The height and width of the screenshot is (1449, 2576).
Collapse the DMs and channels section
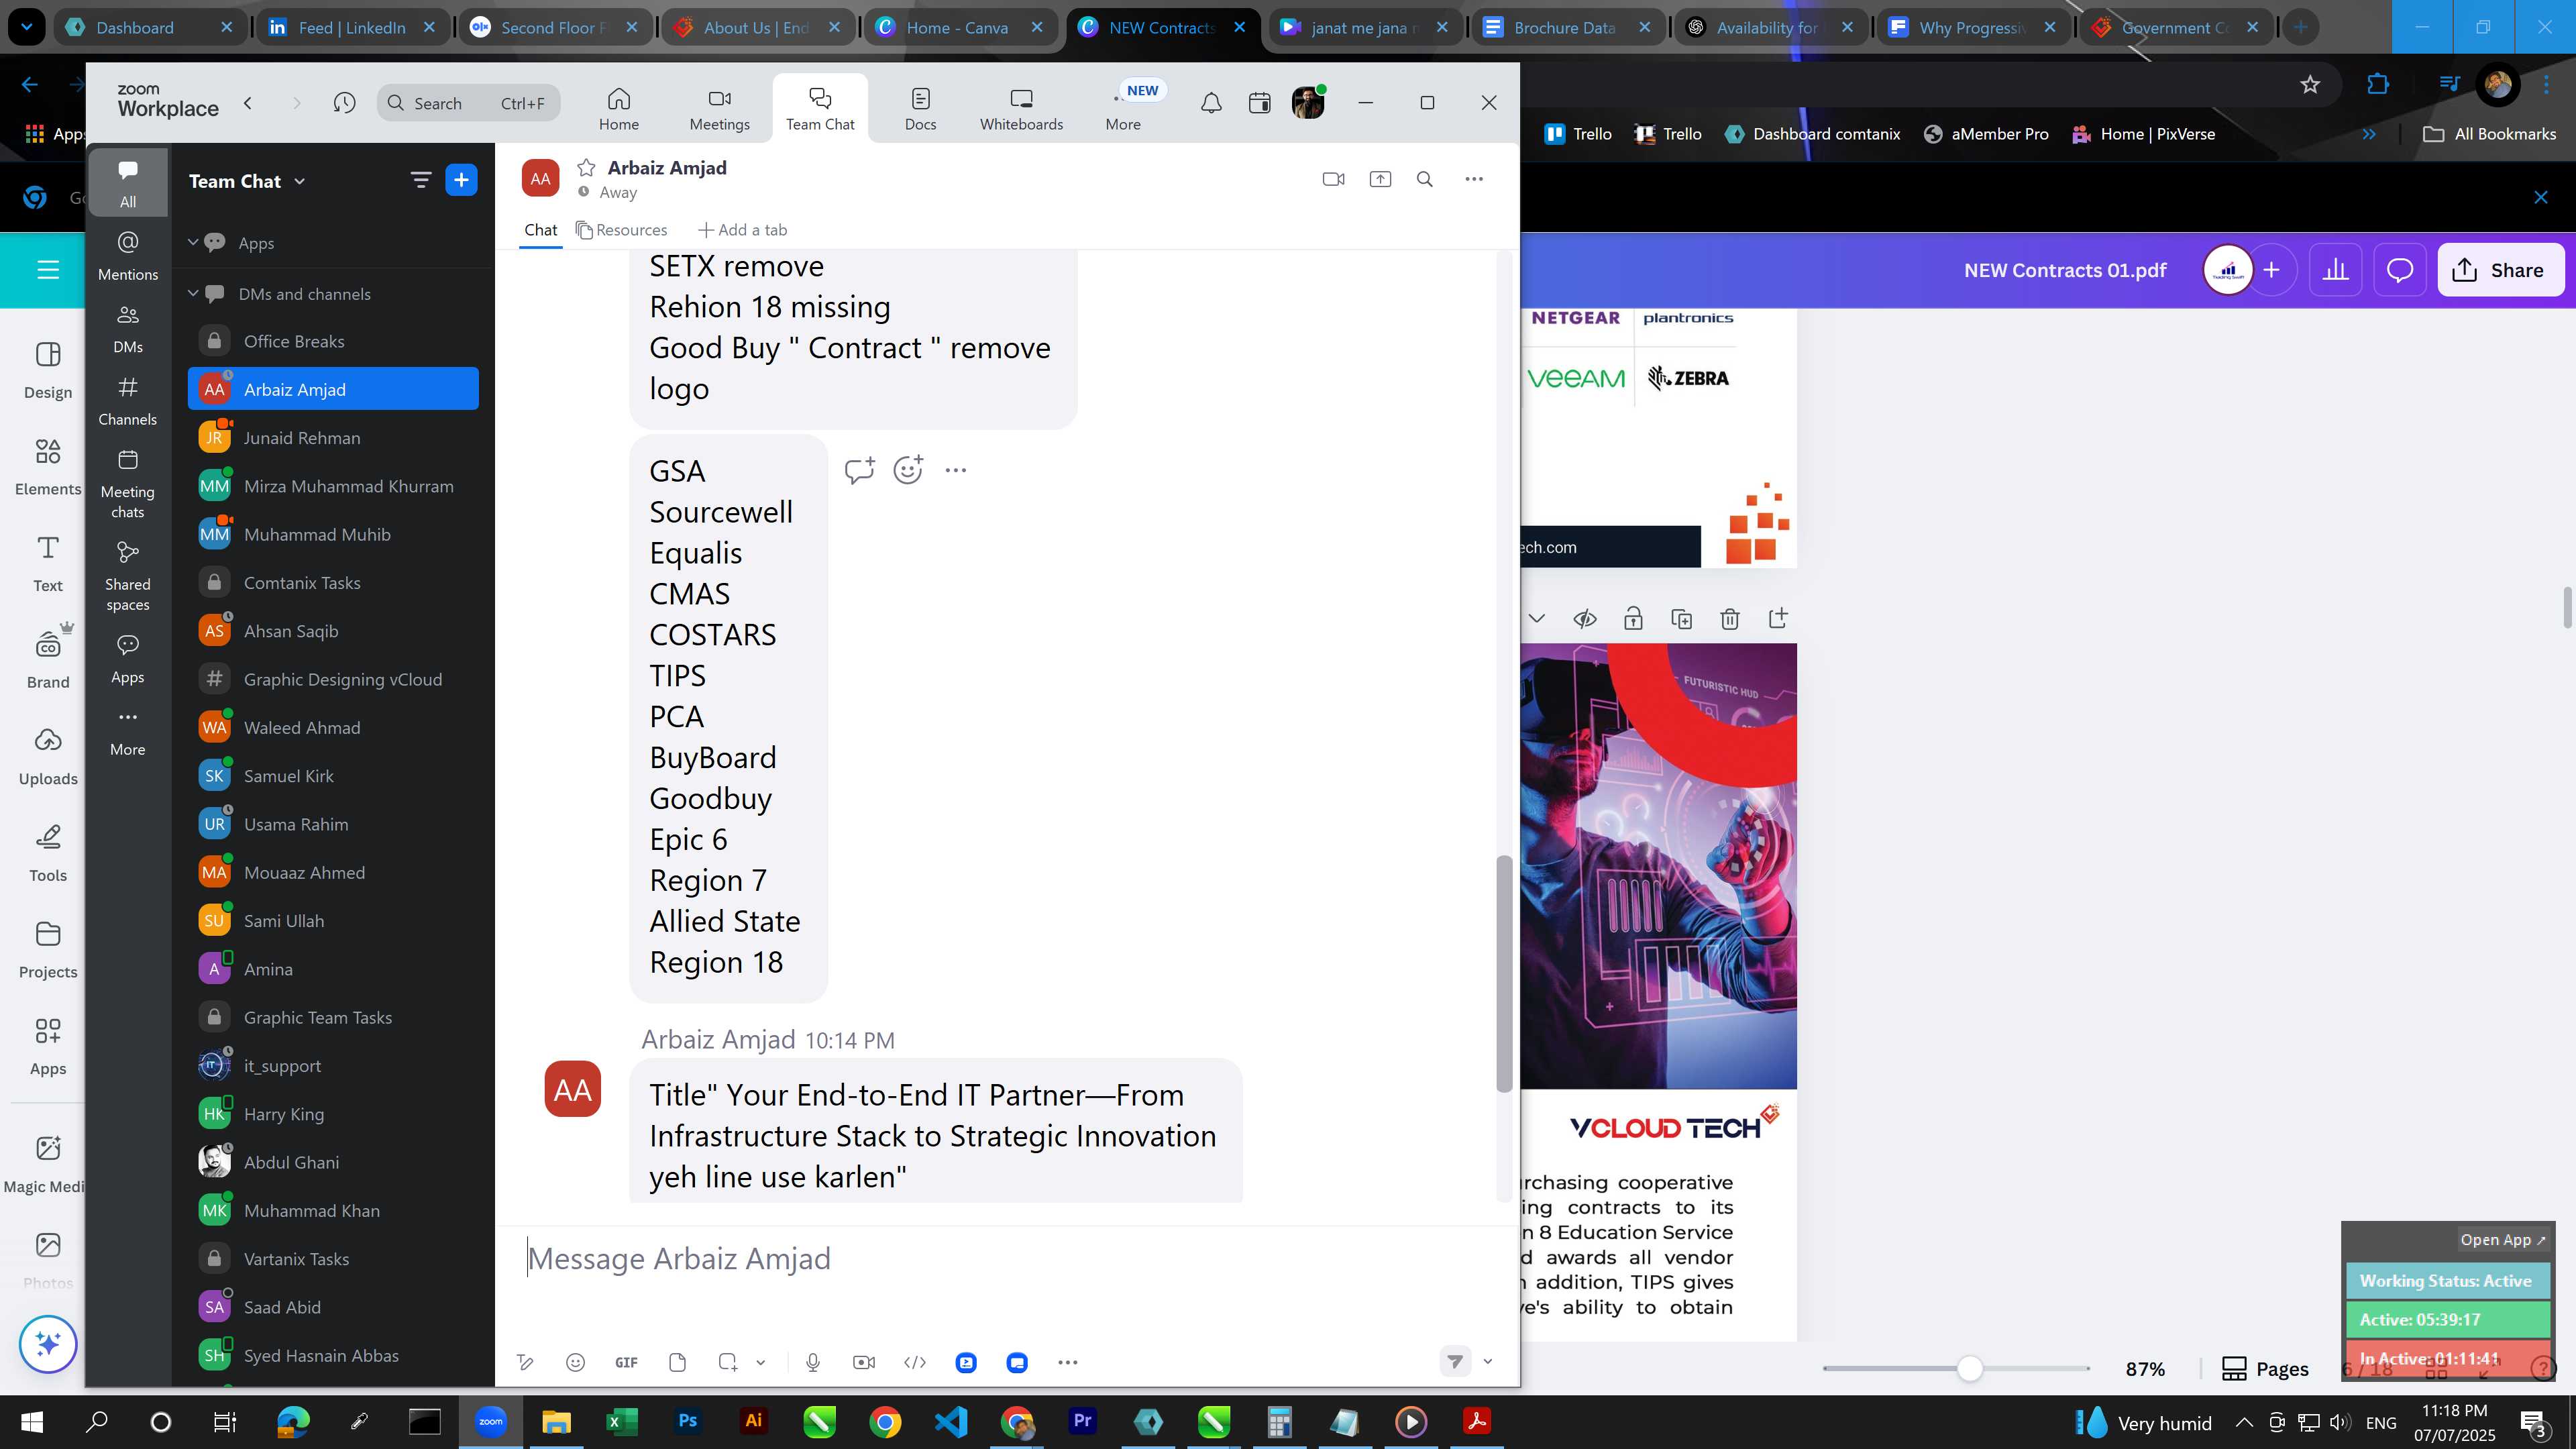point(193,294)
